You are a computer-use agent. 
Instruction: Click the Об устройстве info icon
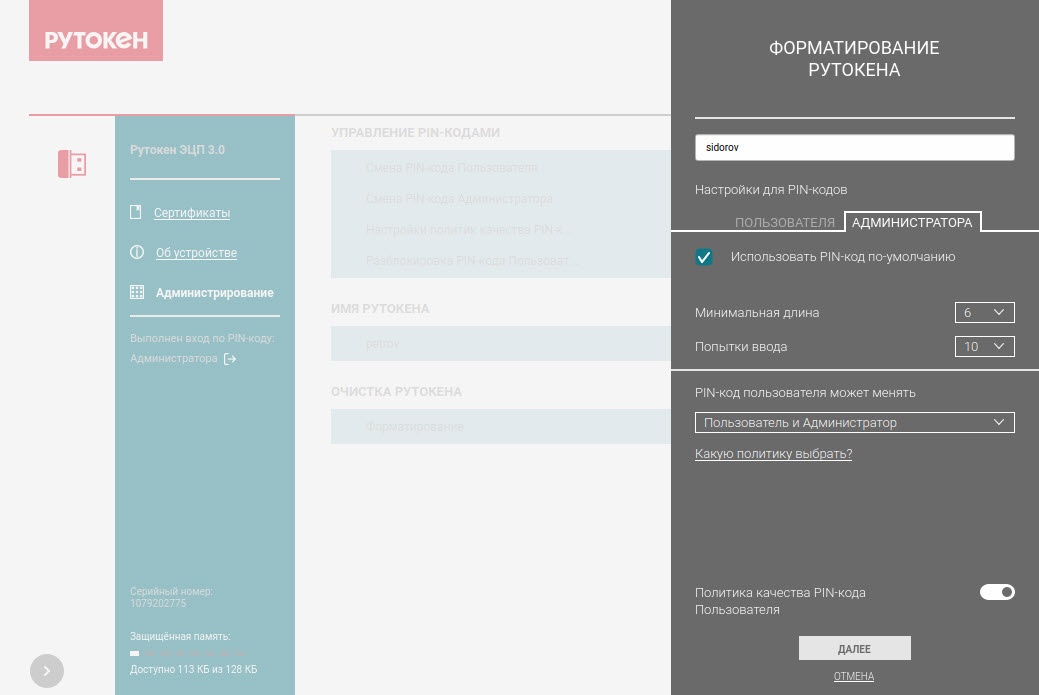(x=137, y=252)
